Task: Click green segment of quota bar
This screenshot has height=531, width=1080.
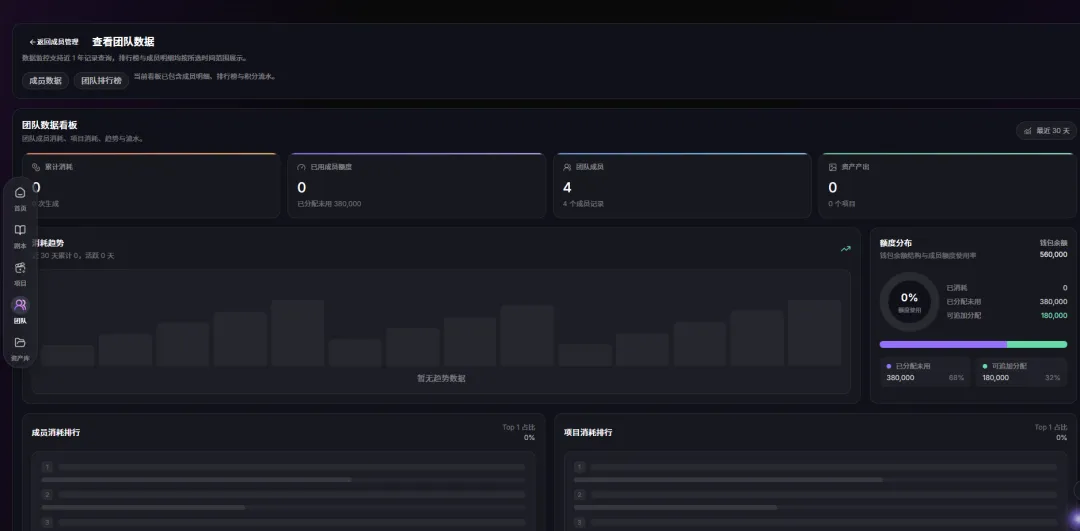Action: [x=1037, y=344]
